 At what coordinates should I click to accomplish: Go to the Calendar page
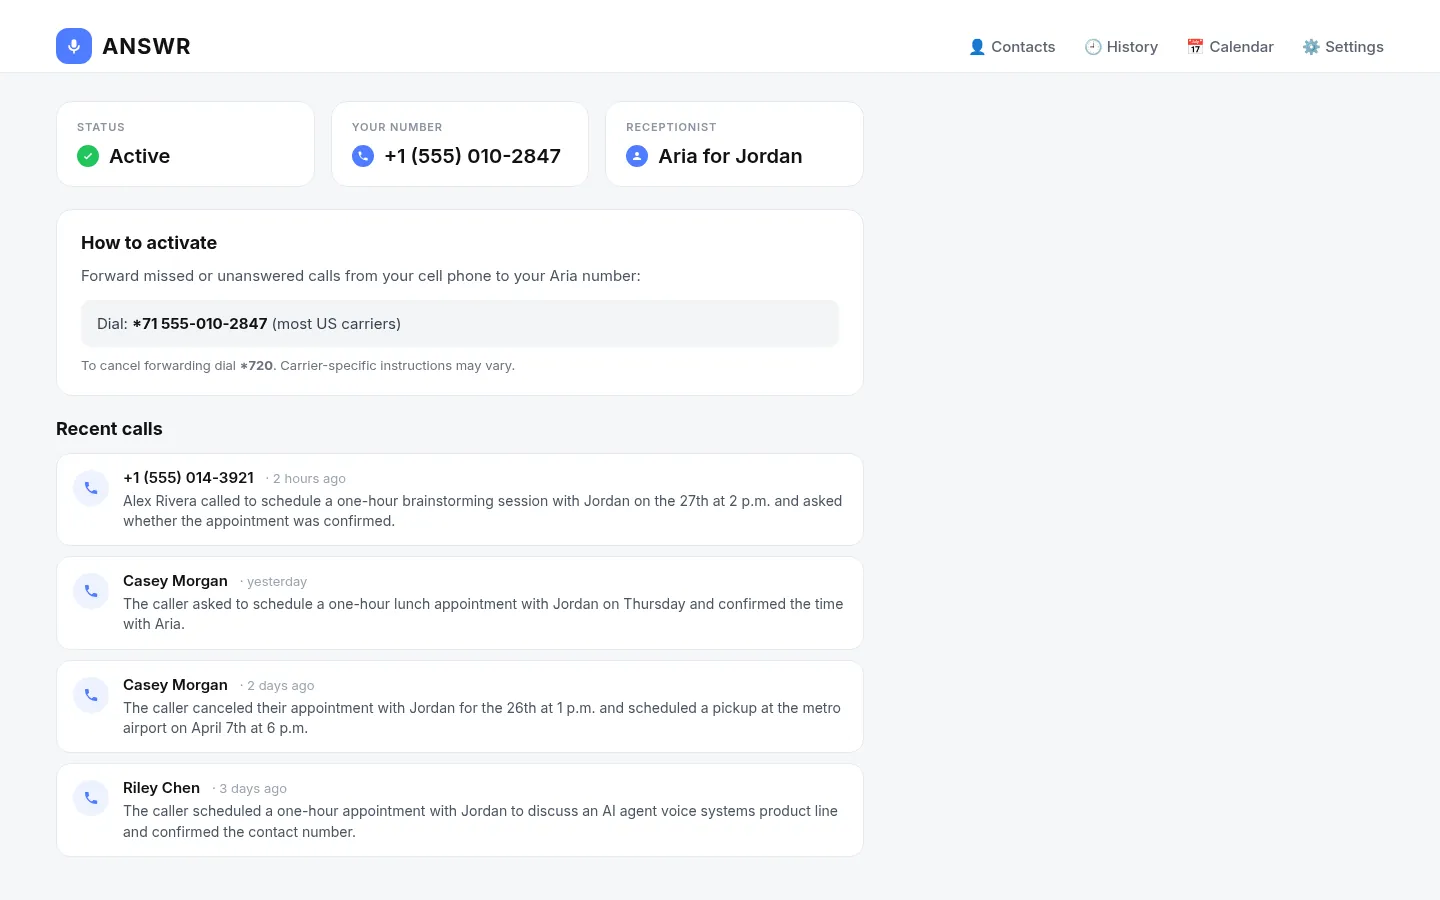pyautogui.click(x=1230, y=47)
